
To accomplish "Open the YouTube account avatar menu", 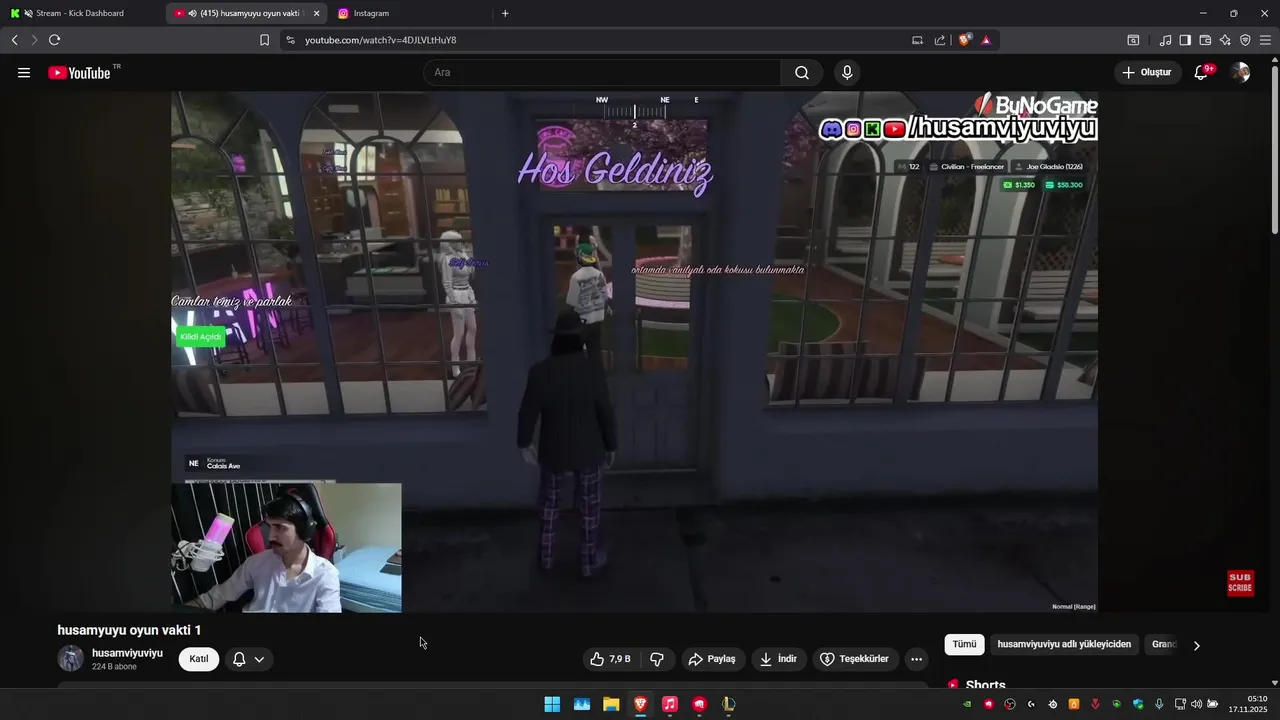I will coord(1240,73).
